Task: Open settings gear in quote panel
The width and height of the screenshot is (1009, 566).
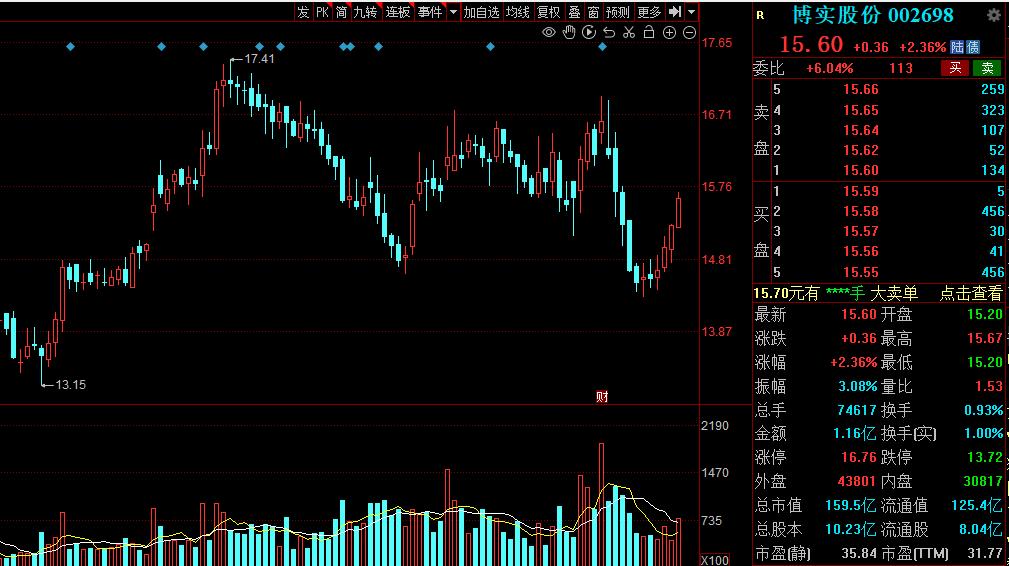Action: click(x=994, y=15)
